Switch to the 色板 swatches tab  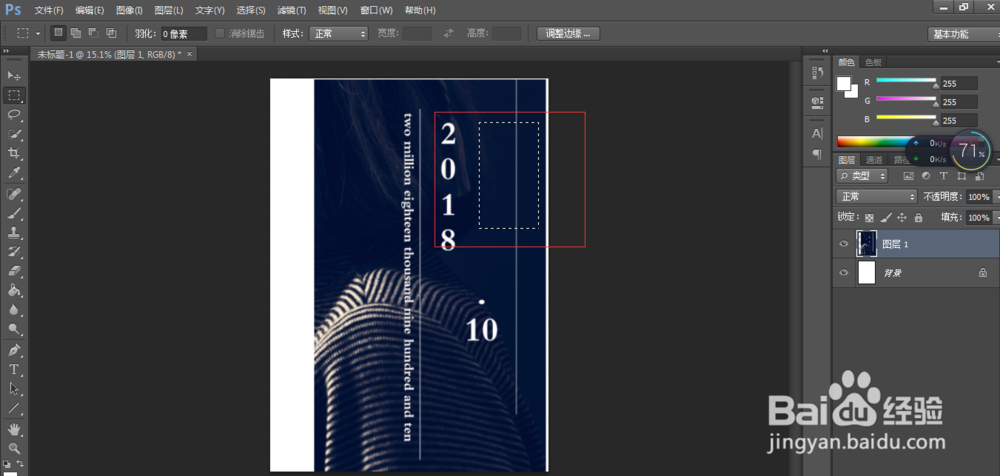point(873,62)
